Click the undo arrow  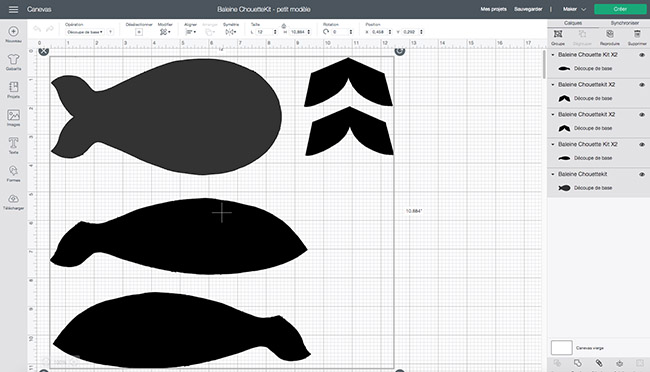pos(37,29)
